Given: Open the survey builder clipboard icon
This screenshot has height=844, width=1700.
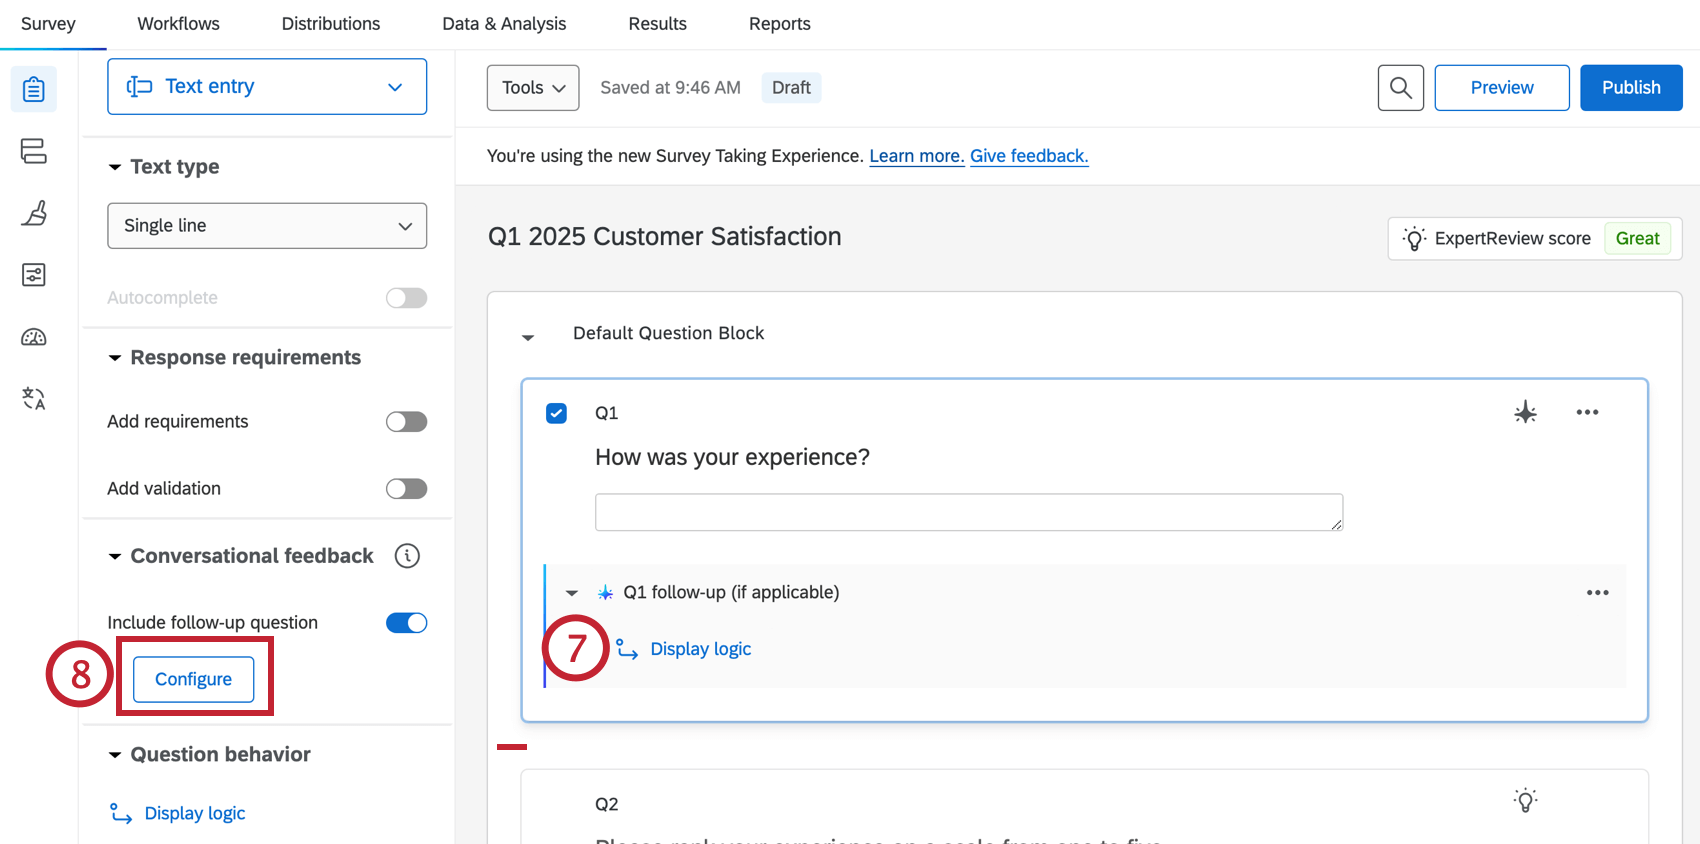Looking at the screenshot, I should pos(34,89).
